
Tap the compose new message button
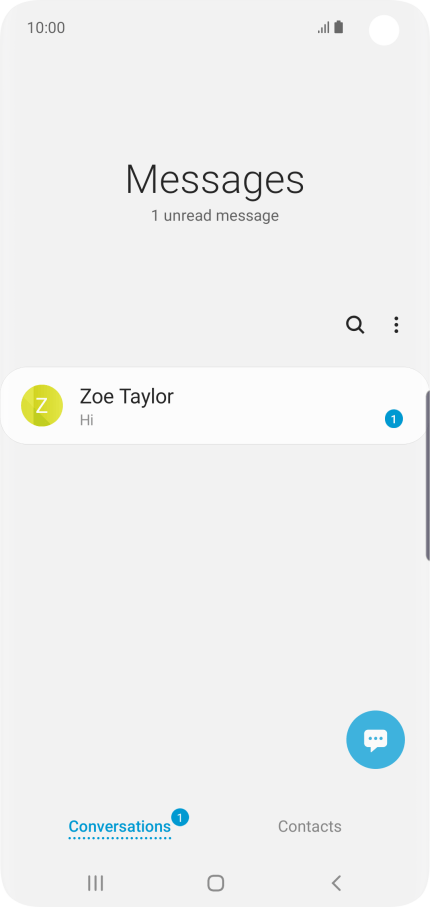click(376, 739)
